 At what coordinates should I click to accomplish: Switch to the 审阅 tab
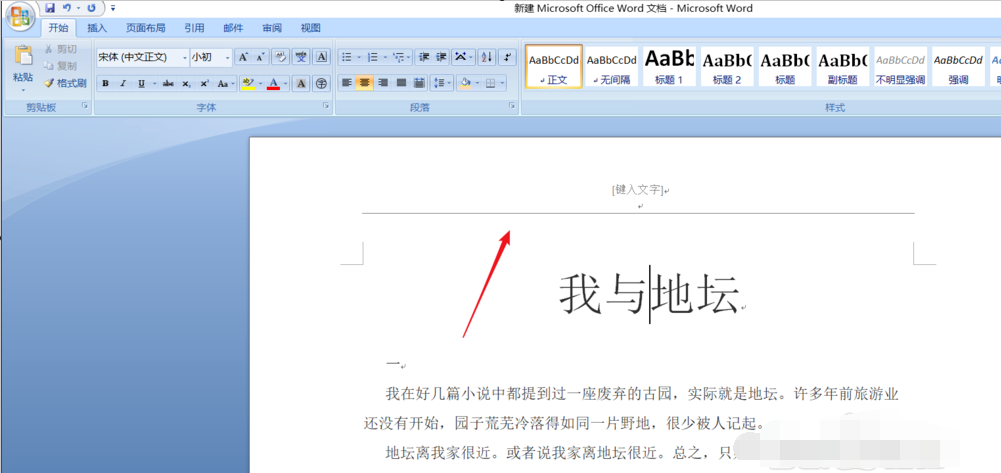272,27
